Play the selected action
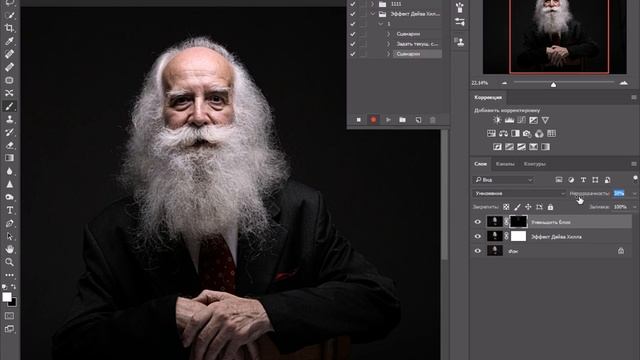This screenshot has height=360, width=640. click(x=388, y=120)
